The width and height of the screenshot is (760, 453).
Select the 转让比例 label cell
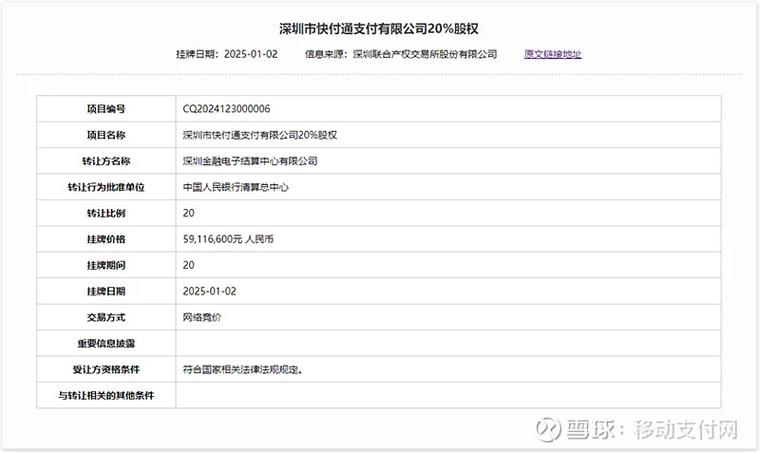pos(106,213)
